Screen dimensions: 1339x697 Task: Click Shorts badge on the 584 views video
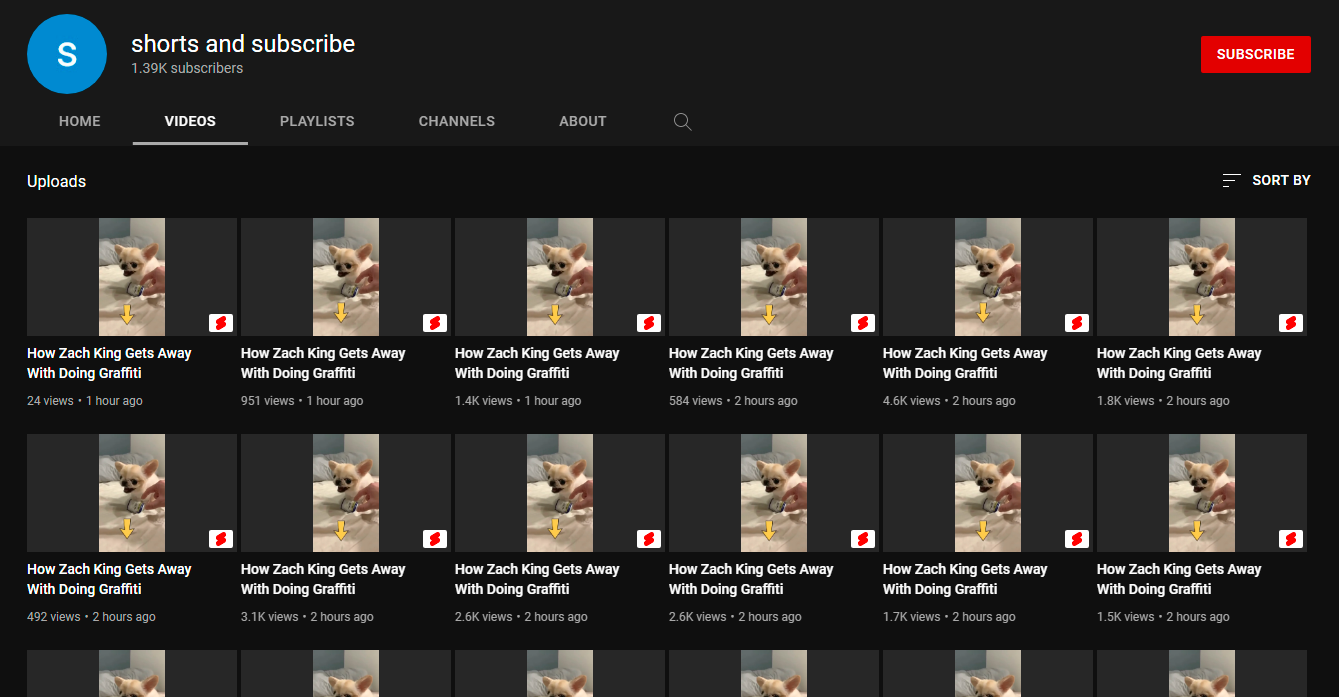863,323
